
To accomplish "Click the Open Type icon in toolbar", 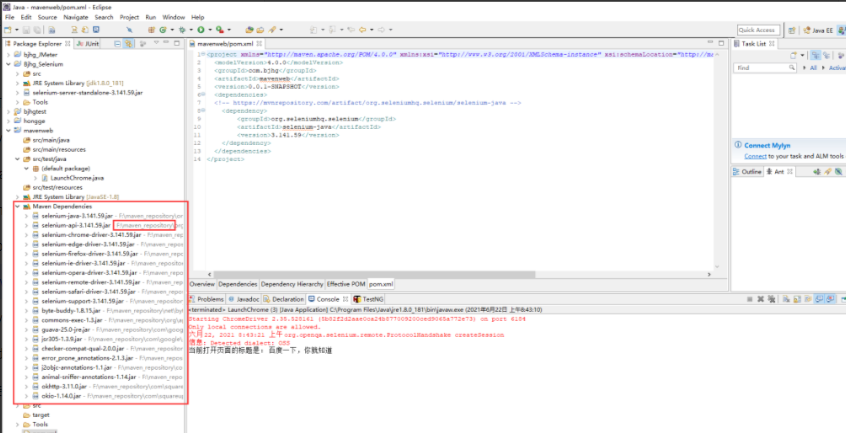I will tap(251, 30).
